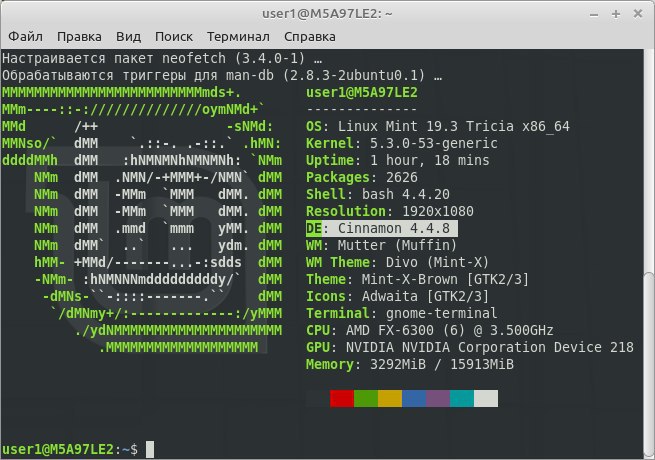The height and width of the screenshot is (460, 655).
Task: Click the bottom prompt text 'user1@M5A97LE2:~$'
Action: tap(70, 450)
